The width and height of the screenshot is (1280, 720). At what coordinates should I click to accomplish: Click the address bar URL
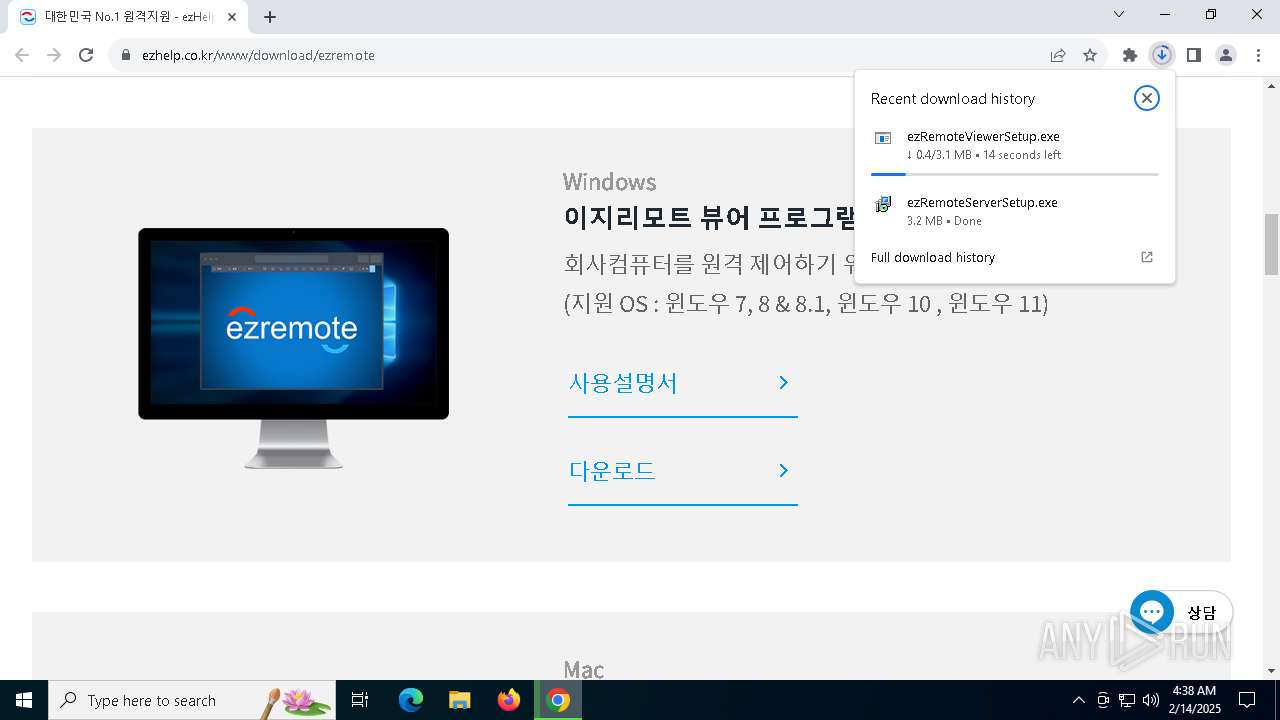(x=258, y=55)
